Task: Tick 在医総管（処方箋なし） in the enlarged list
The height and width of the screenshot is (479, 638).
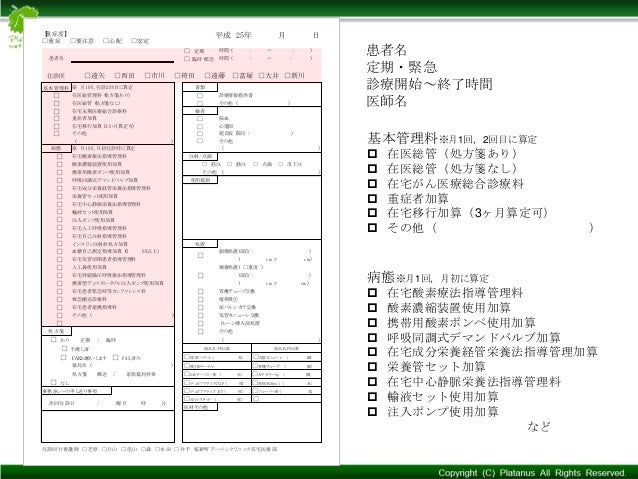Action: pyautogui.click(x=372, y=168)
